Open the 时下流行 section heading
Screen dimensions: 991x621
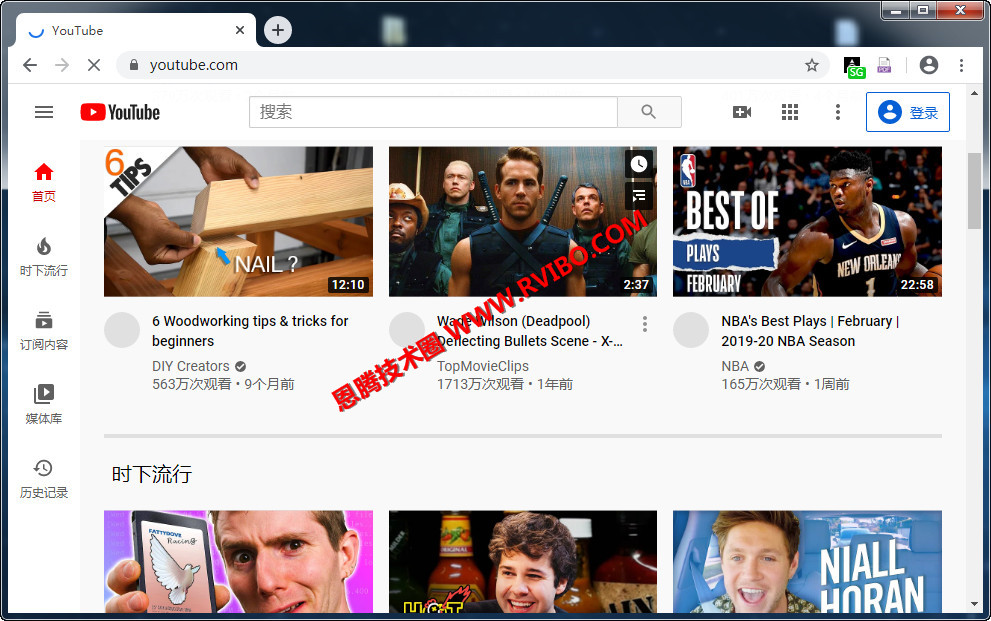152,474
